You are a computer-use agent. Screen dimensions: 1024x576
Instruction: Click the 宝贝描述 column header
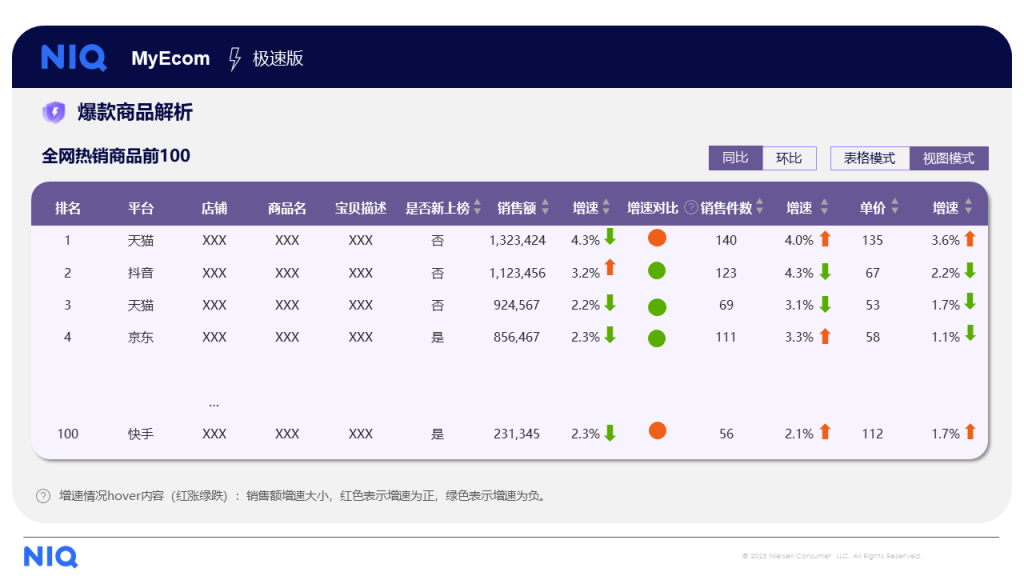pos(360,208)
